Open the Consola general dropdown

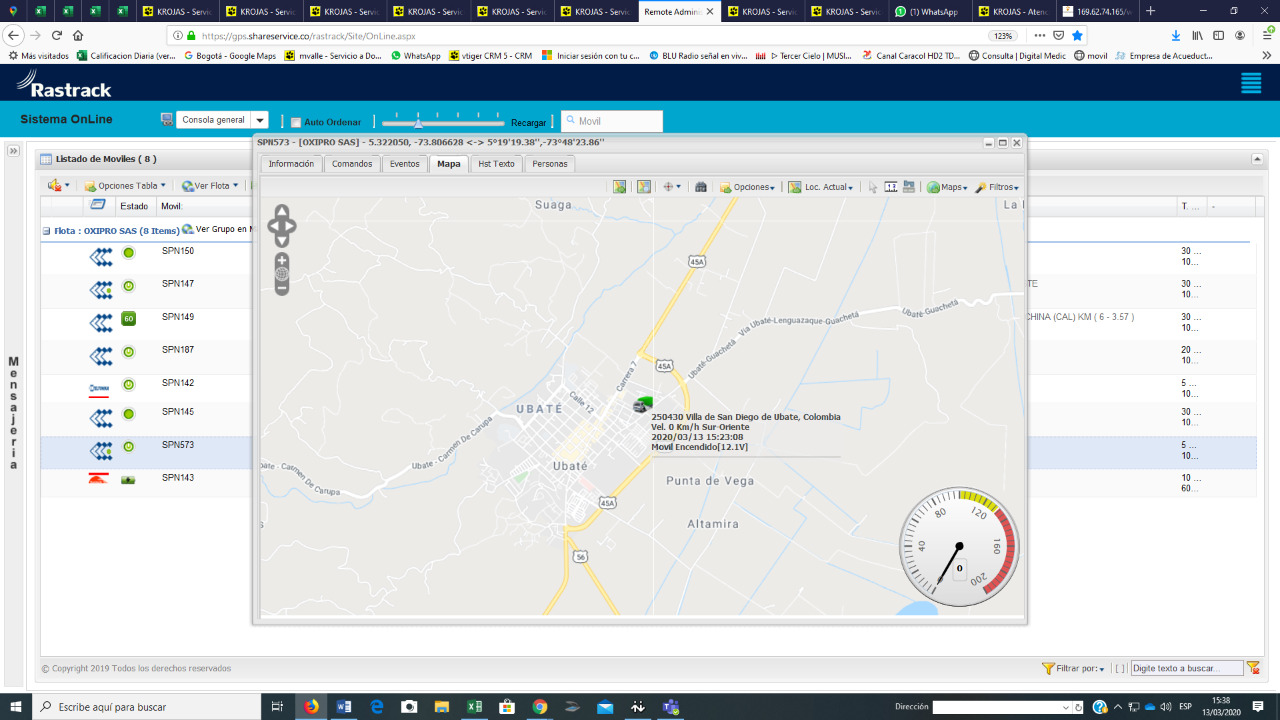259,120
